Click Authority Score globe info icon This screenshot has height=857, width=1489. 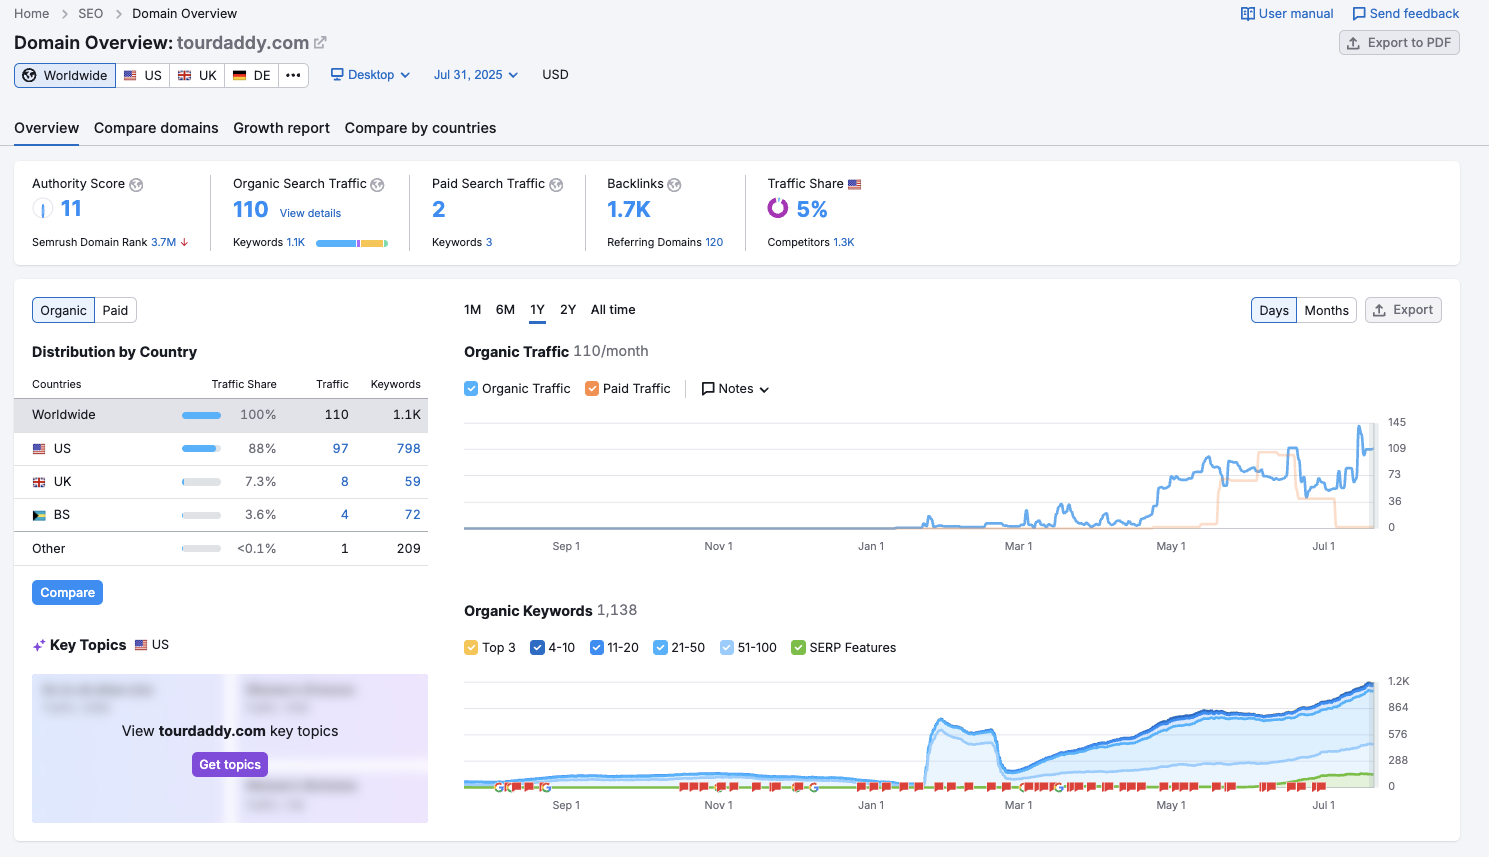pyautogui.click(x=136, y=185)
